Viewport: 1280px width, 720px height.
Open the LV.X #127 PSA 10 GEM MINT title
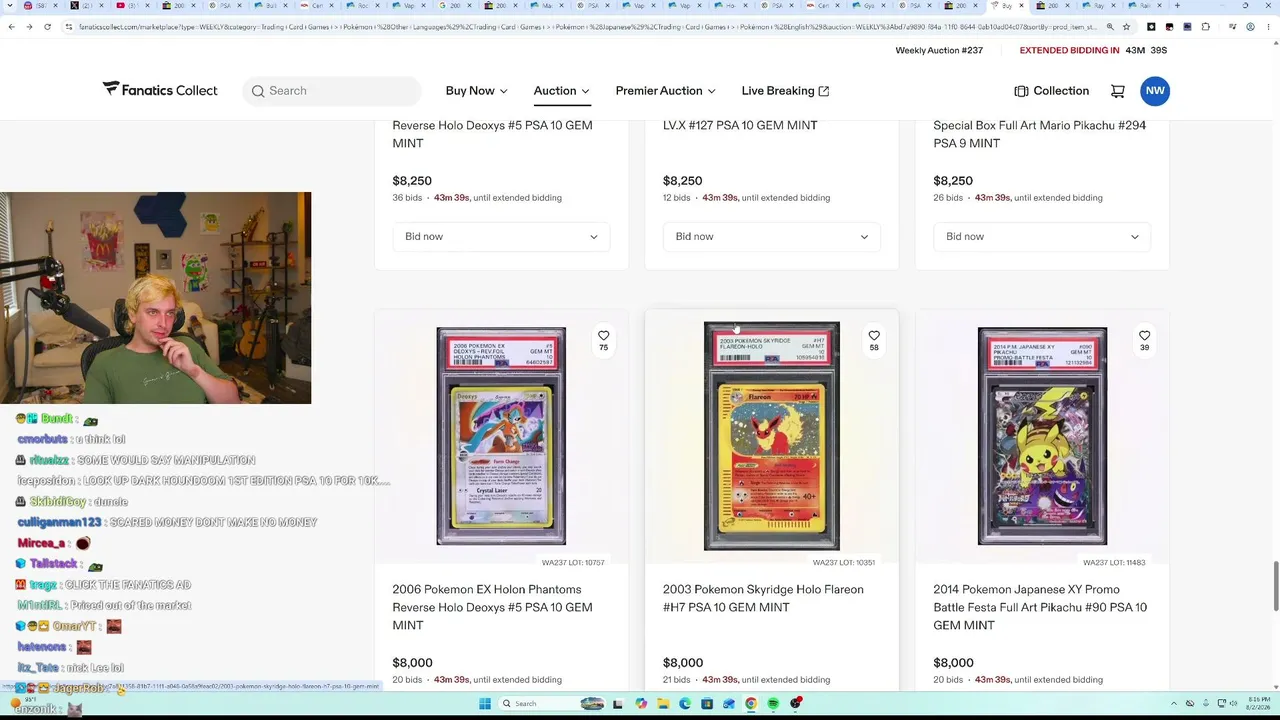[740, 125]
